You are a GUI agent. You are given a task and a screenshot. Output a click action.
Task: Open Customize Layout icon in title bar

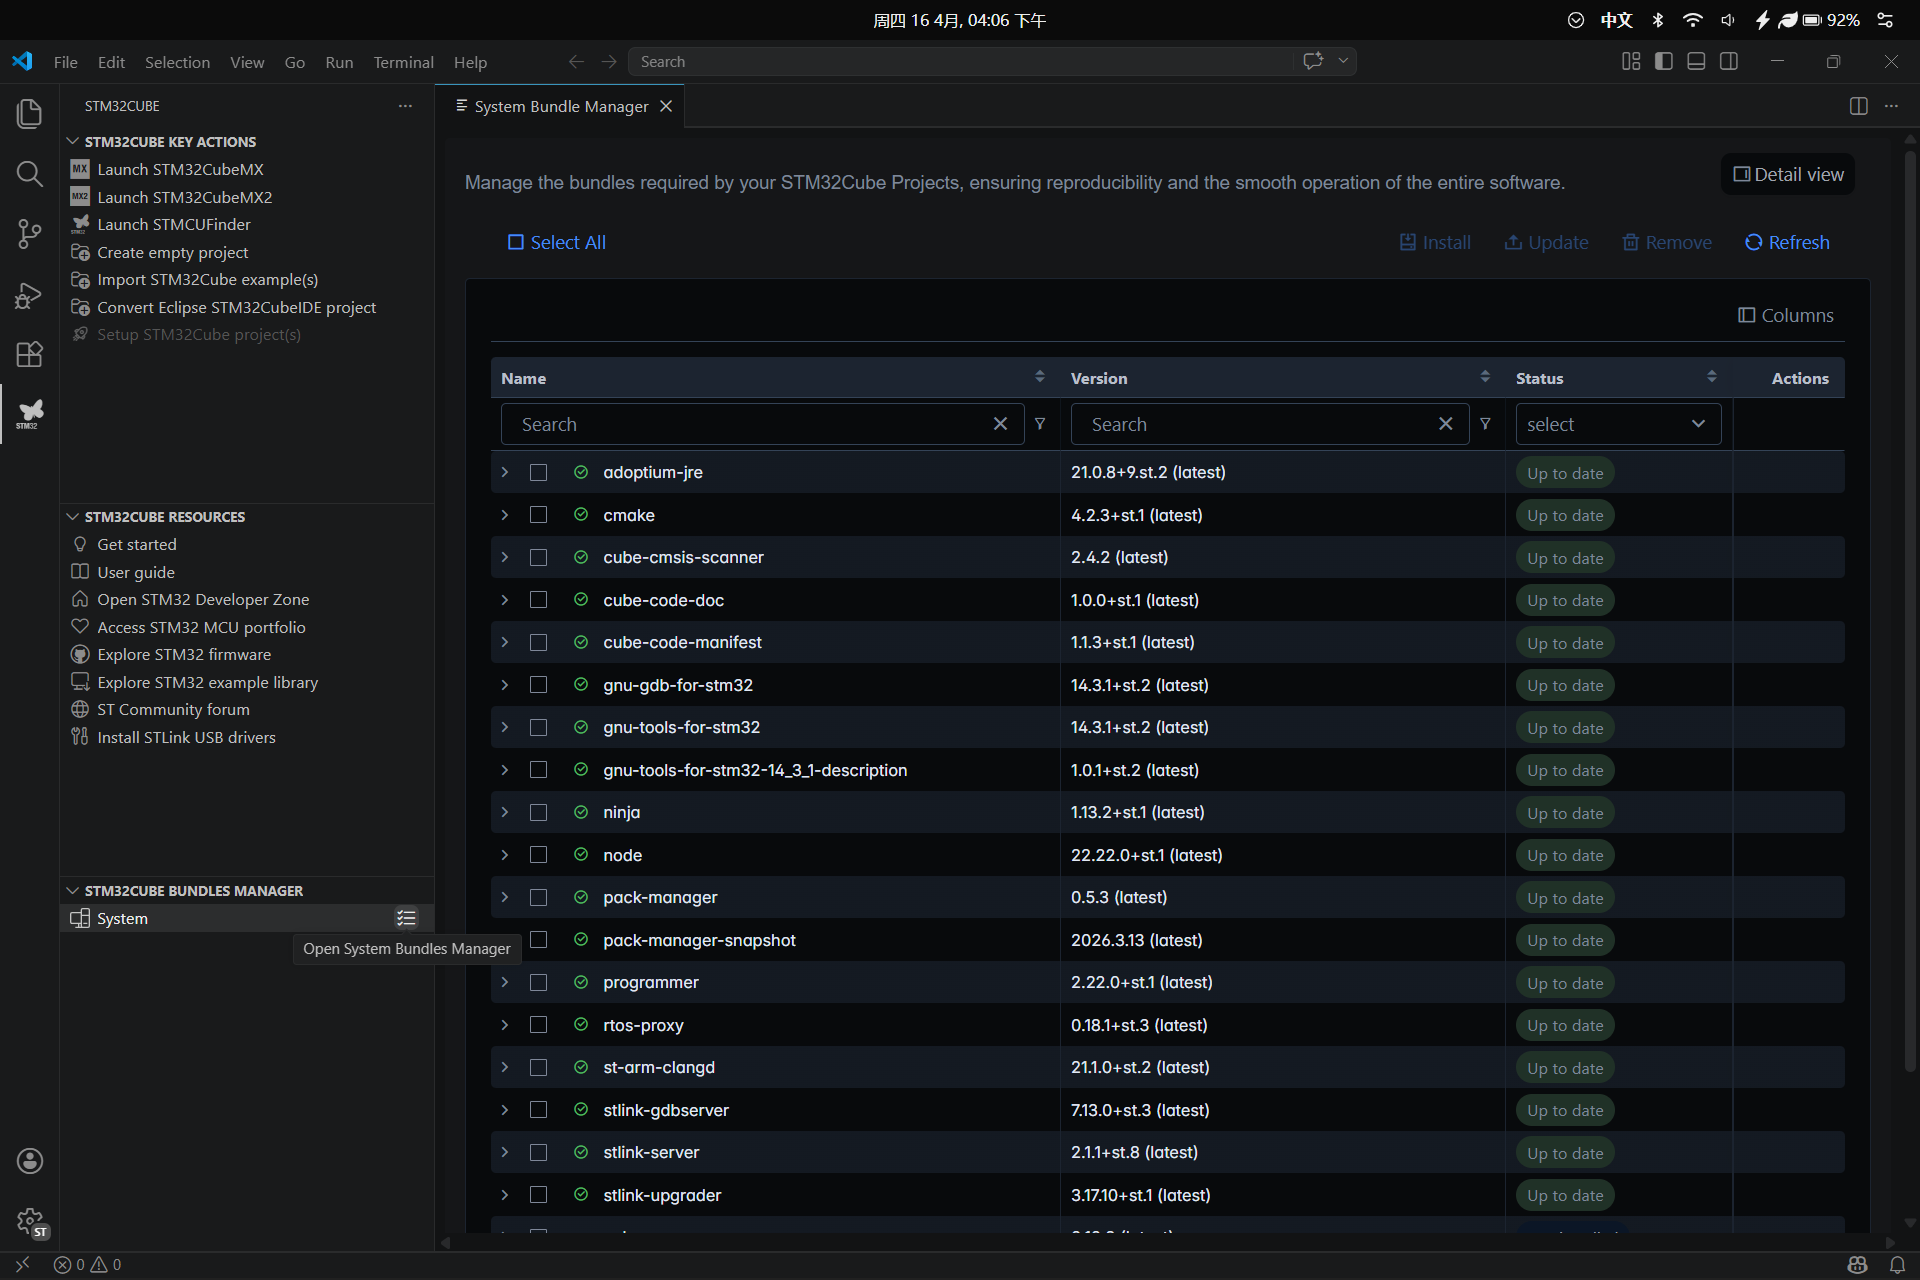coord(1631,61)
